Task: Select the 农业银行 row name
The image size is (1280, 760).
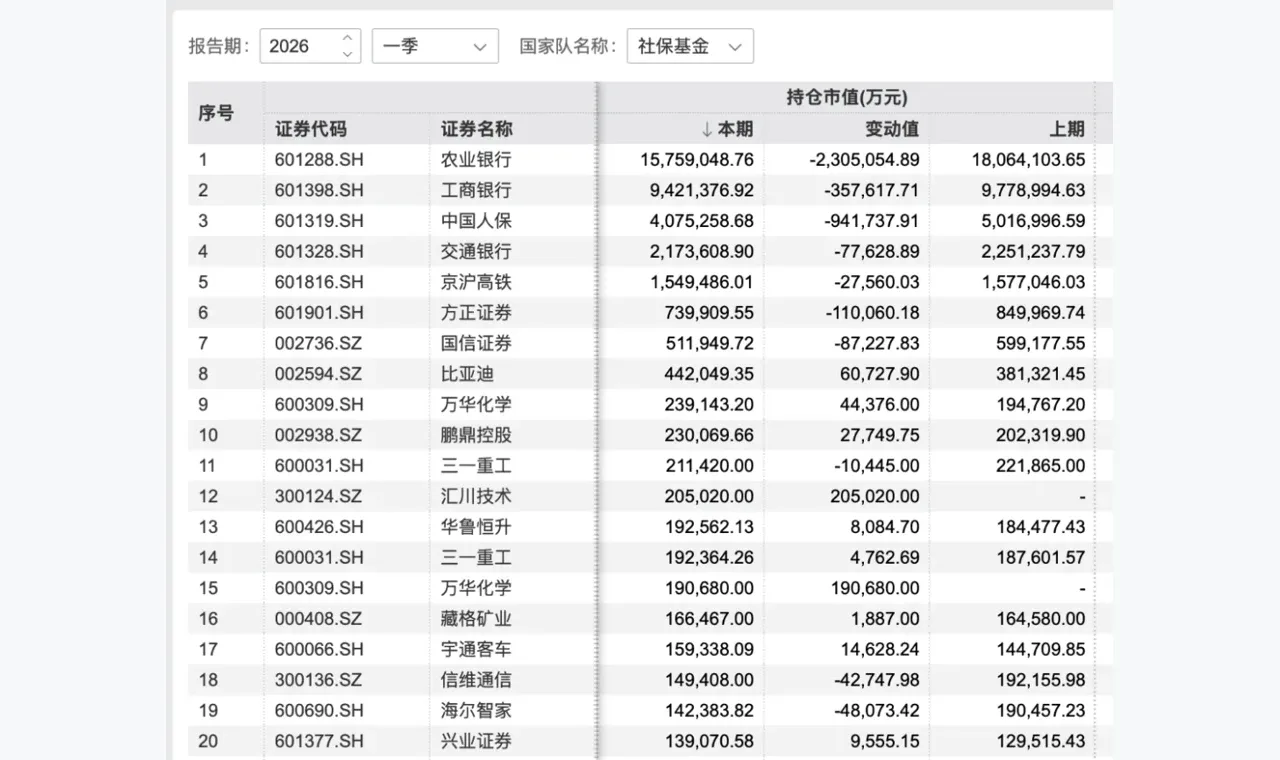Action: (476, 159)
